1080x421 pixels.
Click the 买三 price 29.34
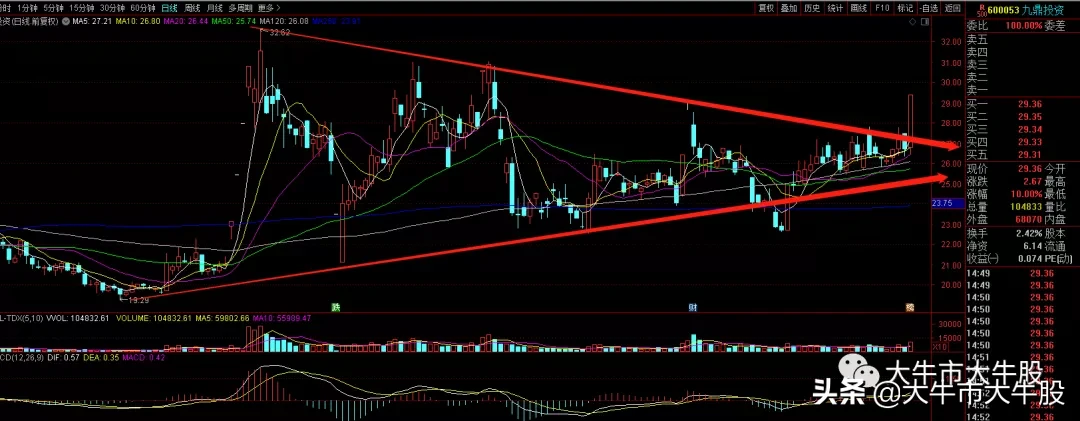click(1031, 129)
